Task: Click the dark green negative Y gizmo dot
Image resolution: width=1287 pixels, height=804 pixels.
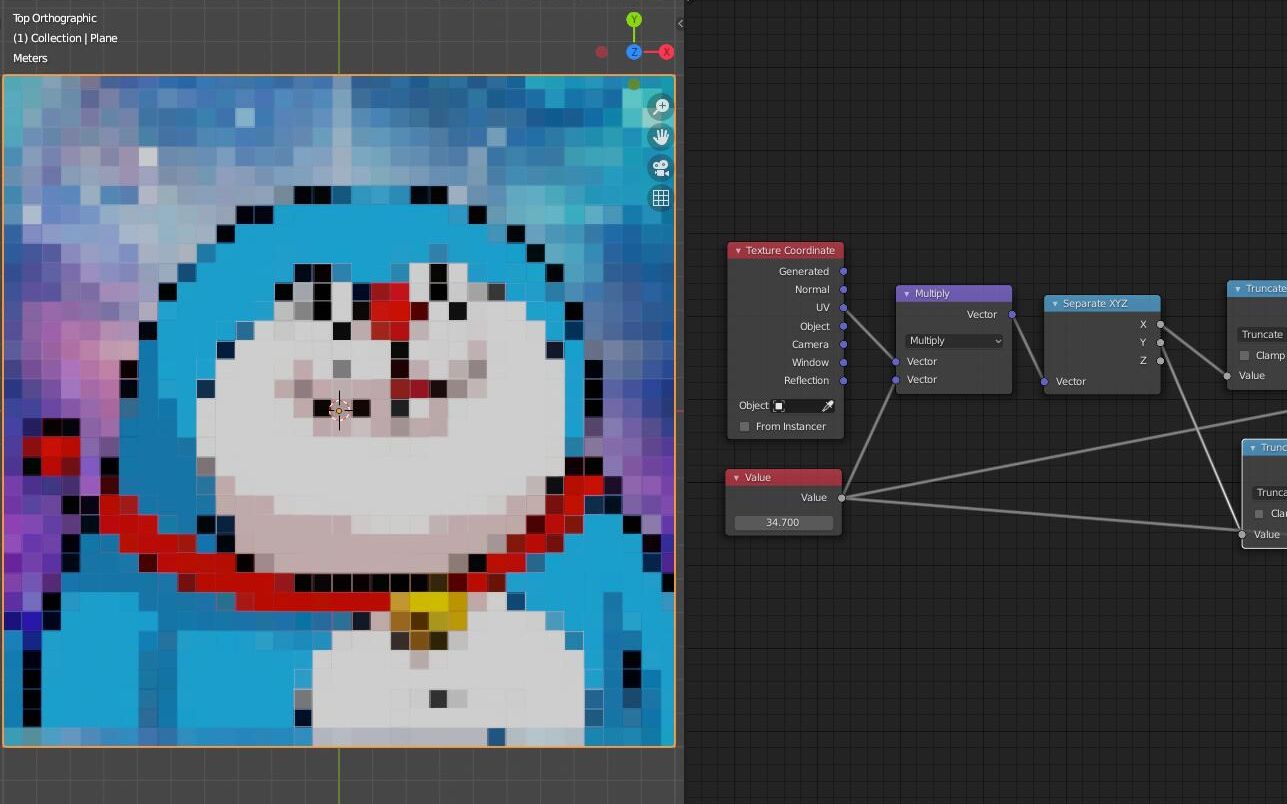Action: (x=634, y=84)
